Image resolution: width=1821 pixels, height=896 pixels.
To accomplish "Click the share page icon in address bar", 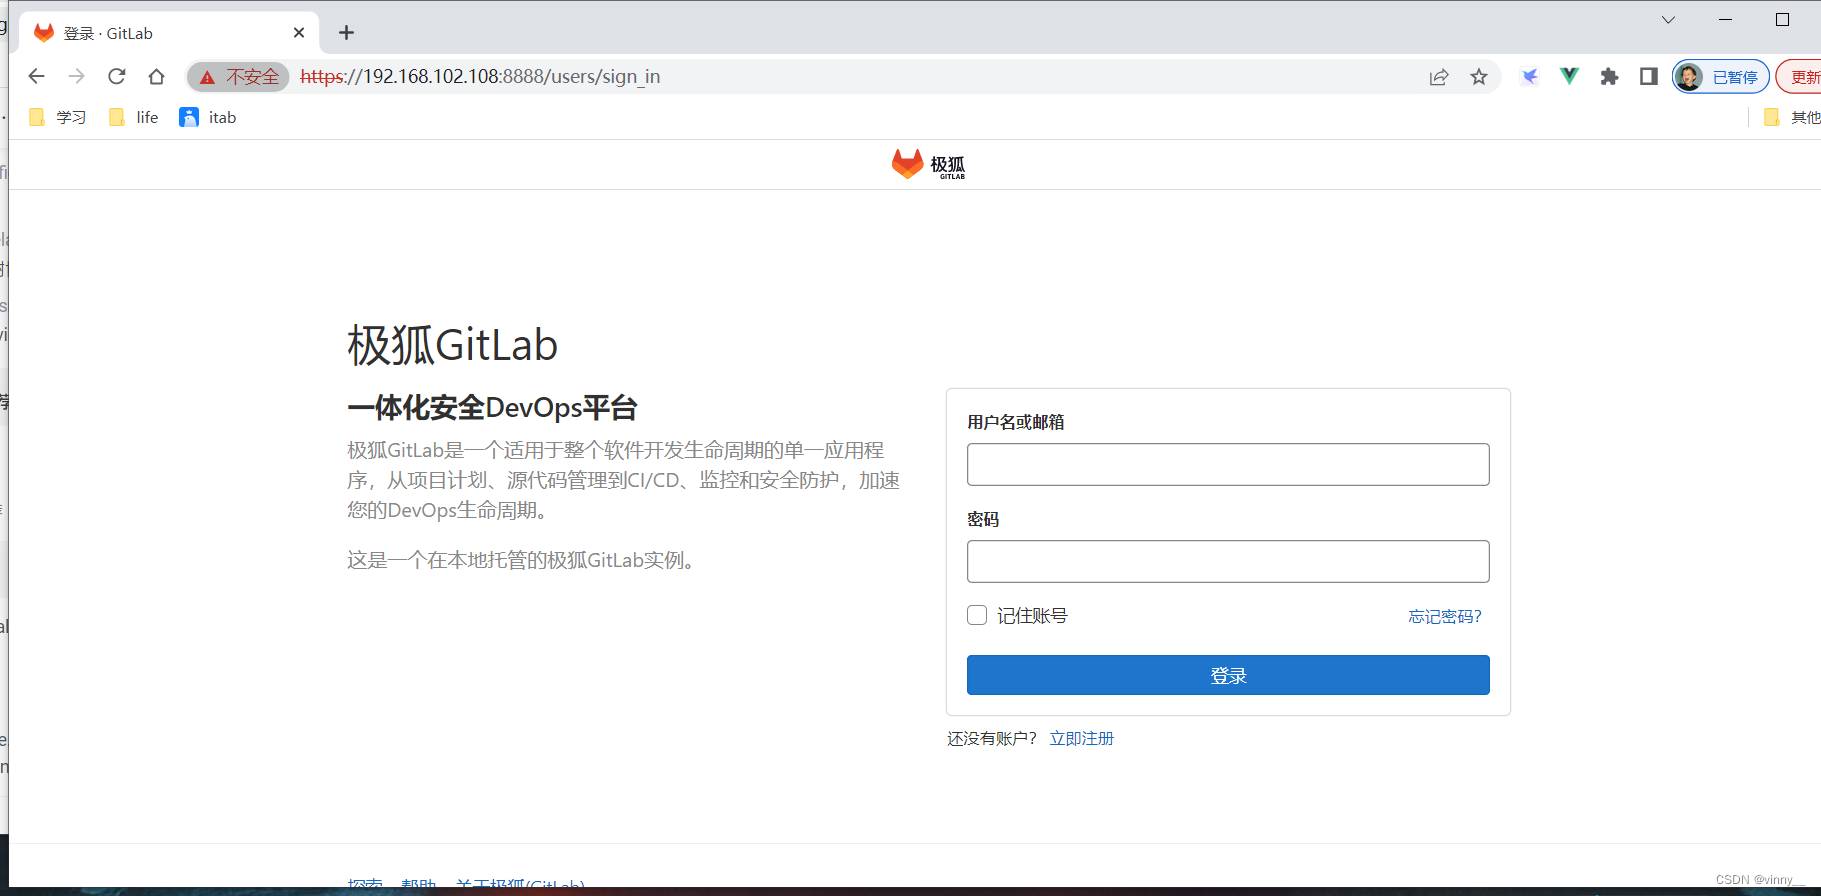I will point(1439,77).
